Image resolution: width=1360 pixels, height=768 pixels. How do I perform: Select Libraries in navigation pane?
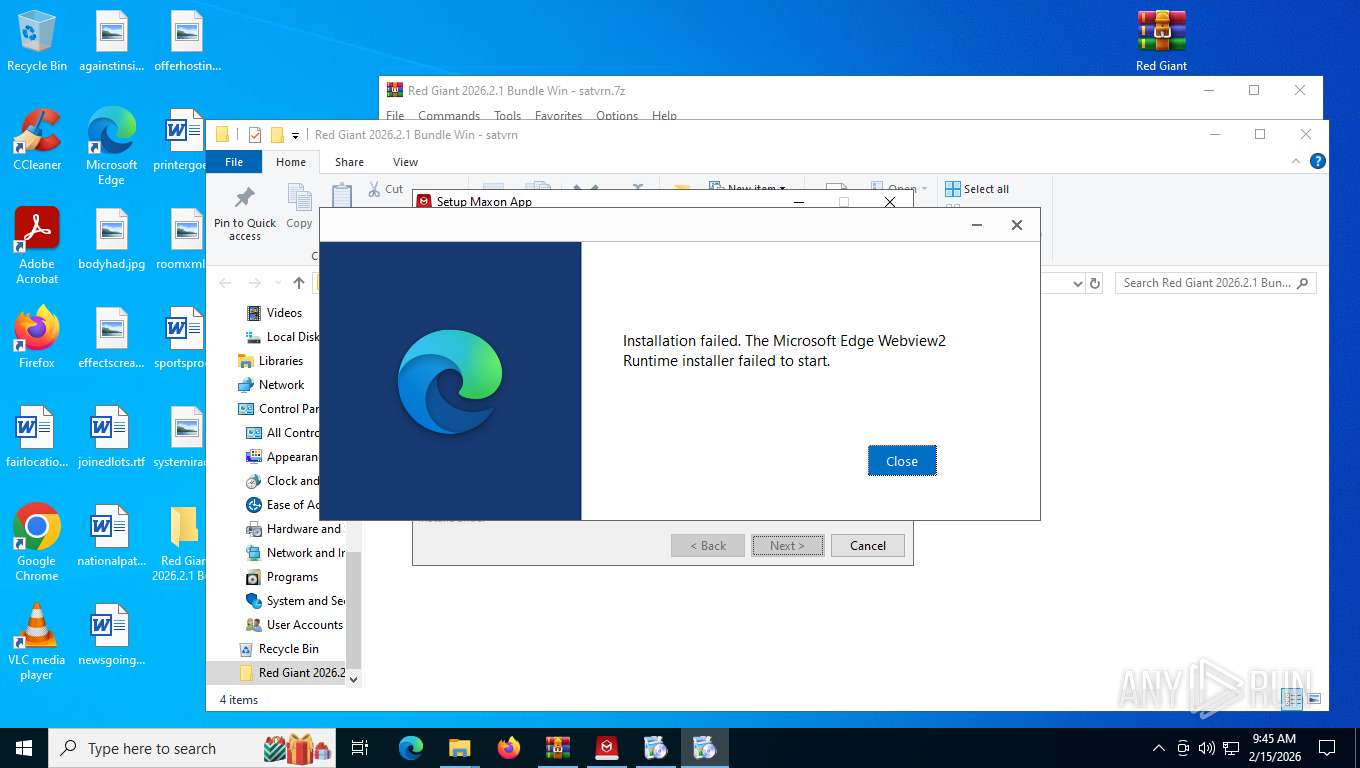pos(281,361)
